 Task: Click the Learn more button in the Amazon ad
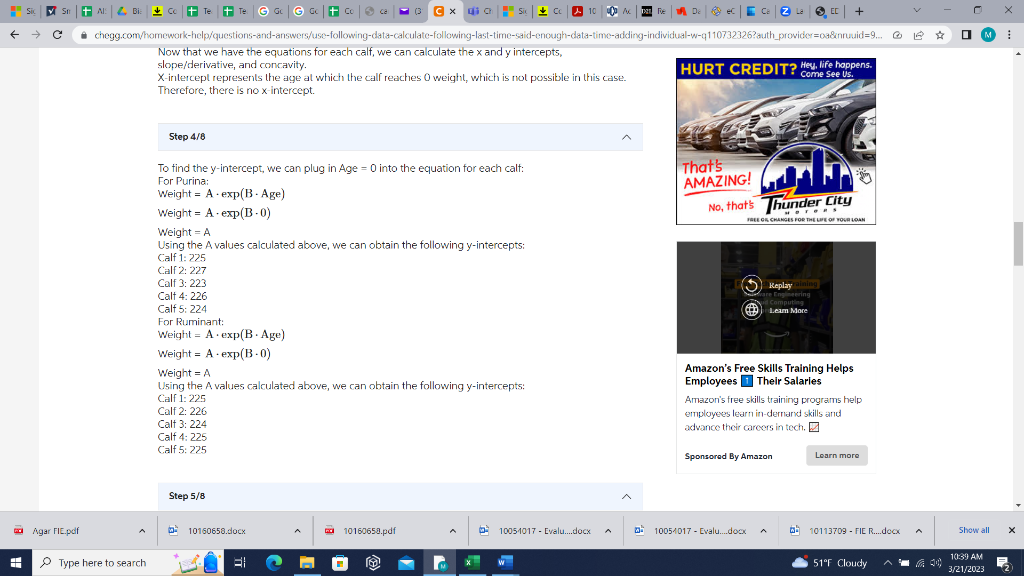[x=837, y=455]
